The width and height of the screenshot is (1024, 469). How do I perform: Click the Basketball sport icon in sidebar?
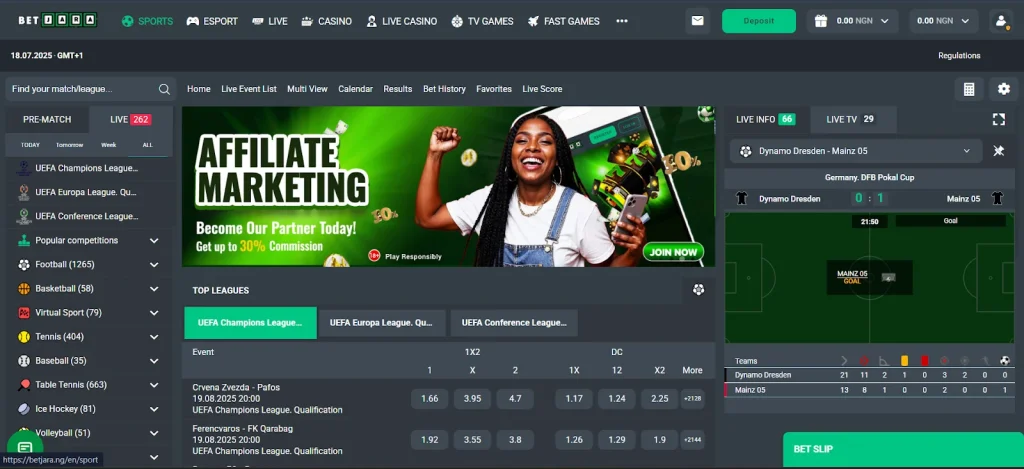pyautogui.click(x=24, y=289)
